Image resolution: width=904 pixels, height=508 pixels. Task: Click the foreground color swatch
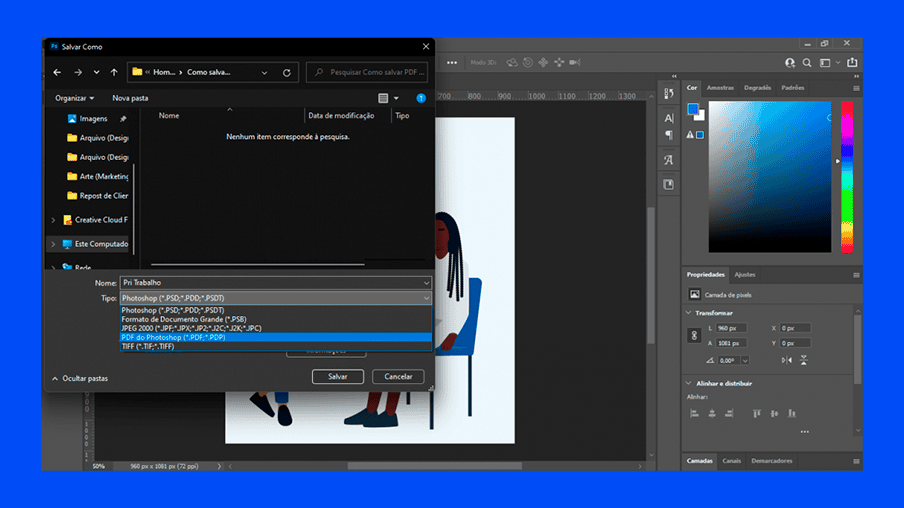692,109
